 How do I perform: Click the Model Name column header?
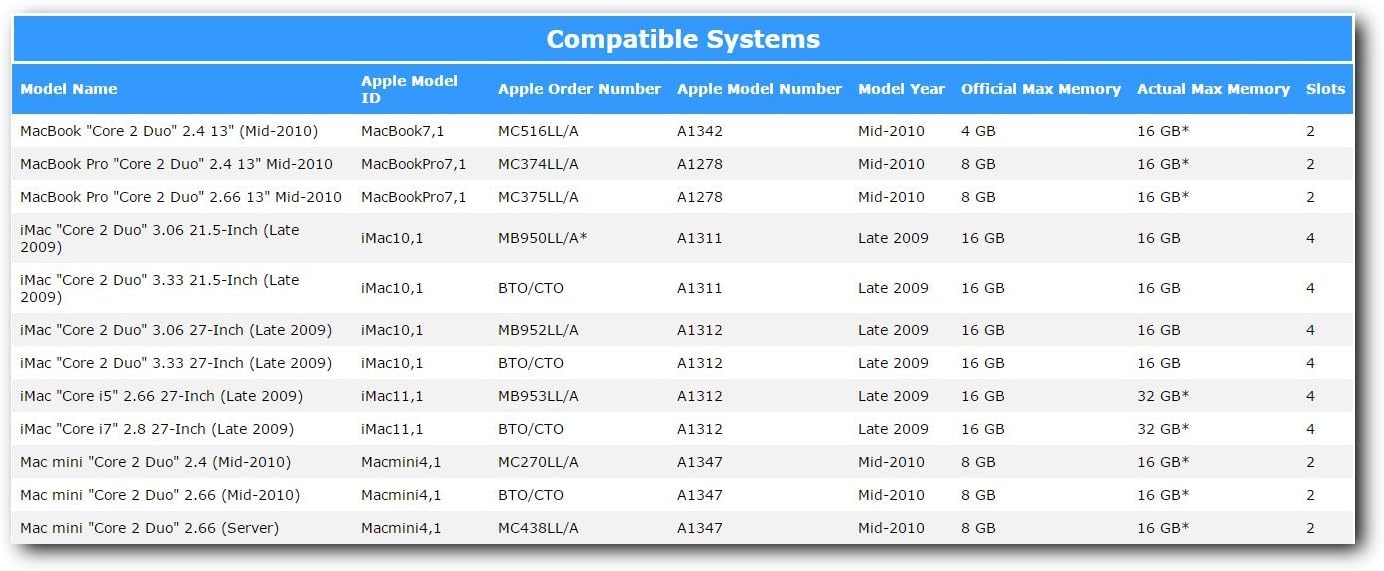(x=69, y=89)
